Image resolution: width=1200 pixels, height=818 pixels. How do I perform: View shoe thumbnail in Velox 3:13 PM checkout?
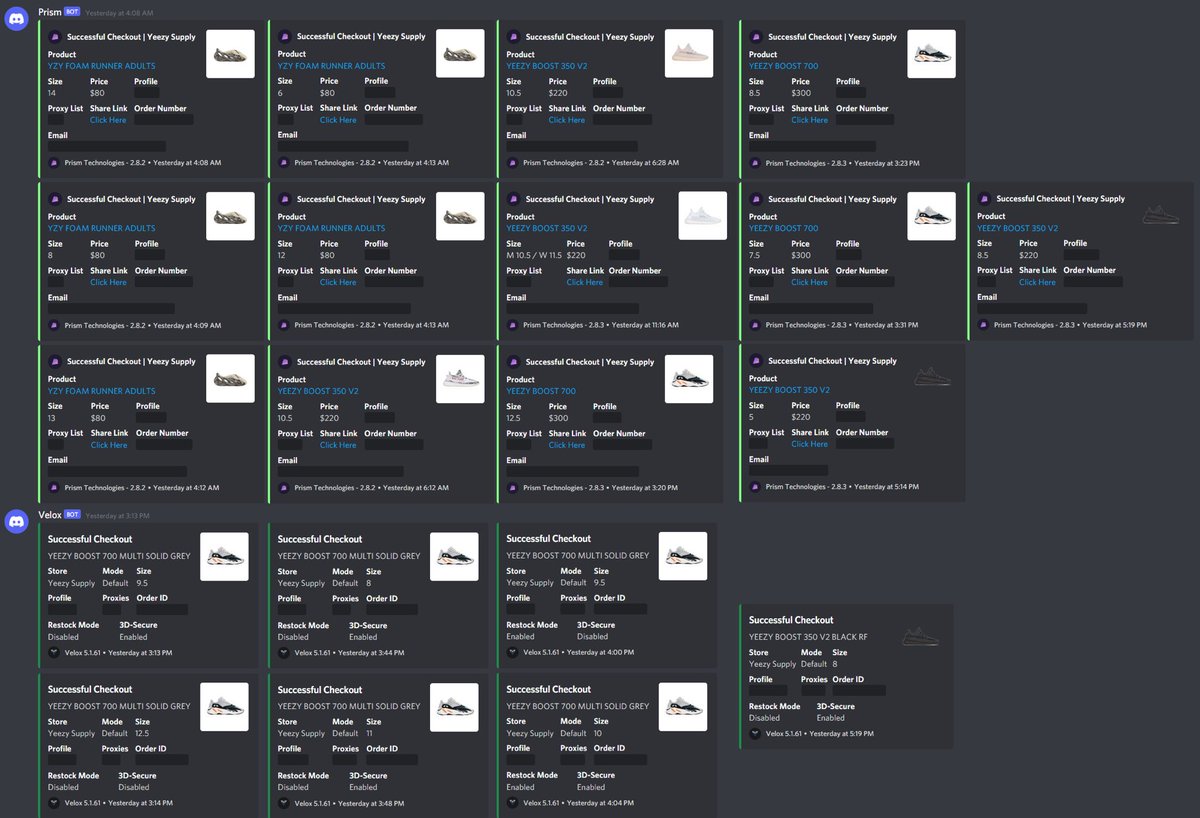point(224,556)
